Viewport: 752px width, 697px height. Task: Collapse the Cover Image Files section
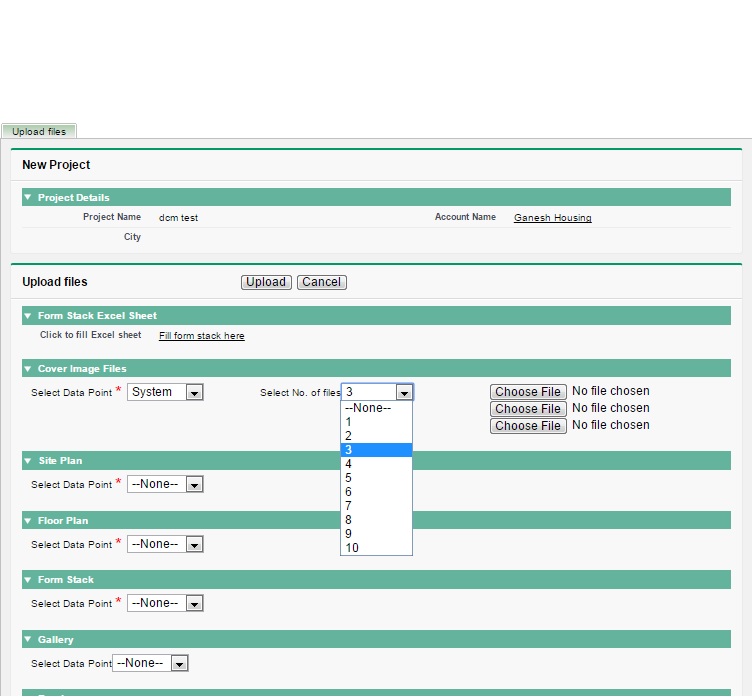pos(28,369)
